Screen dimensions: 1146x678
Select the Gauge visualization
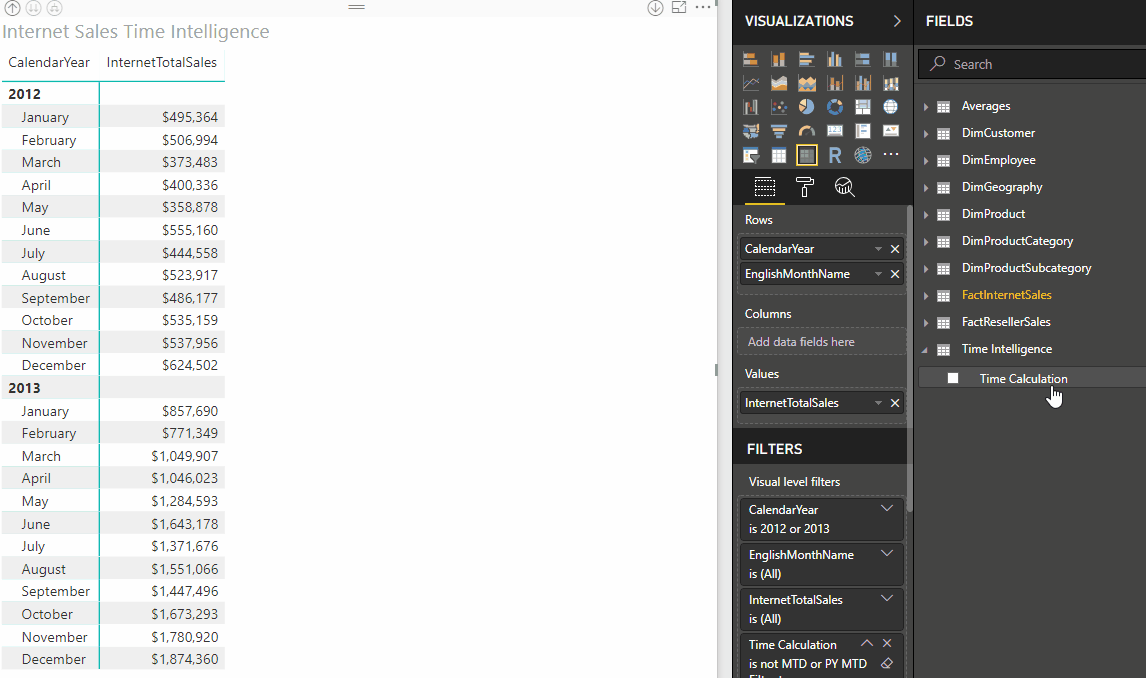coord(806,132)
